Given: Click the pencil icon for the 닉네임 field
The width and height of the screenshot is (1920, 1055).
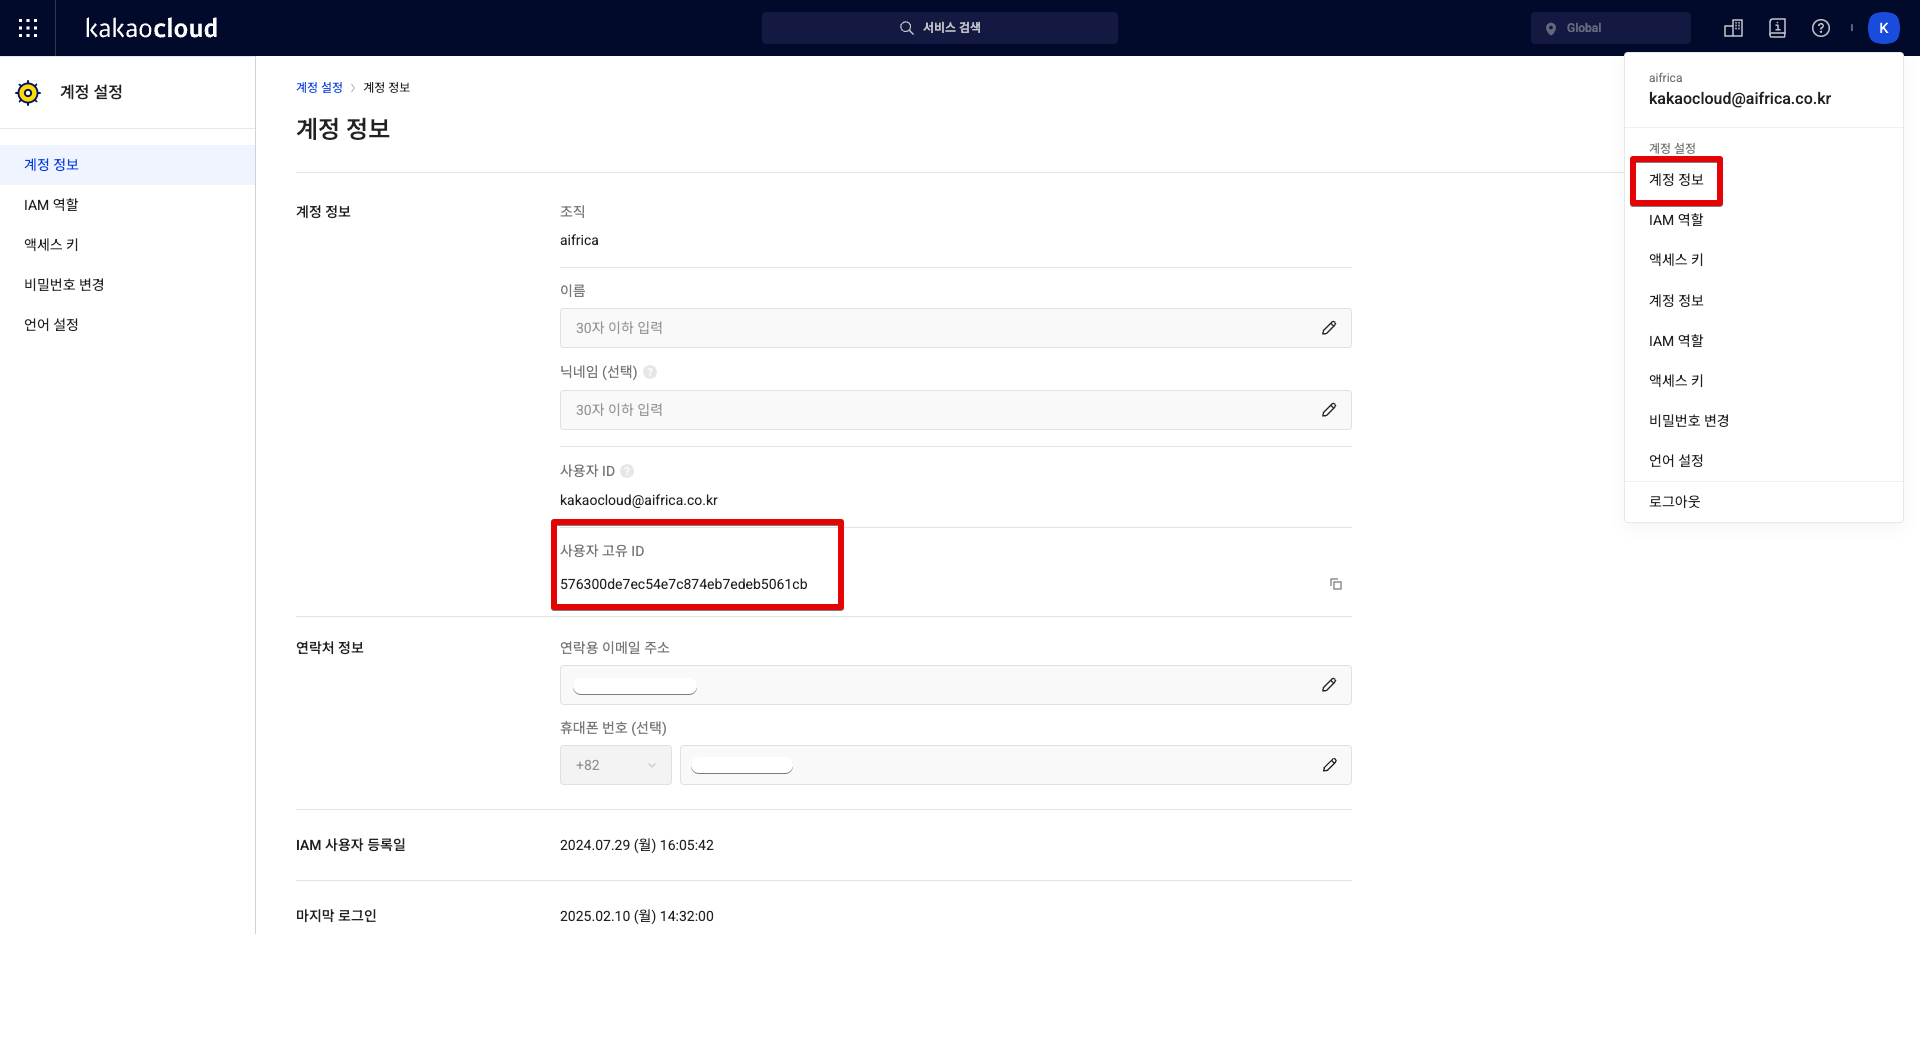Looking at the screenshot, I should pyautogui.click(x=1329, y=410).
